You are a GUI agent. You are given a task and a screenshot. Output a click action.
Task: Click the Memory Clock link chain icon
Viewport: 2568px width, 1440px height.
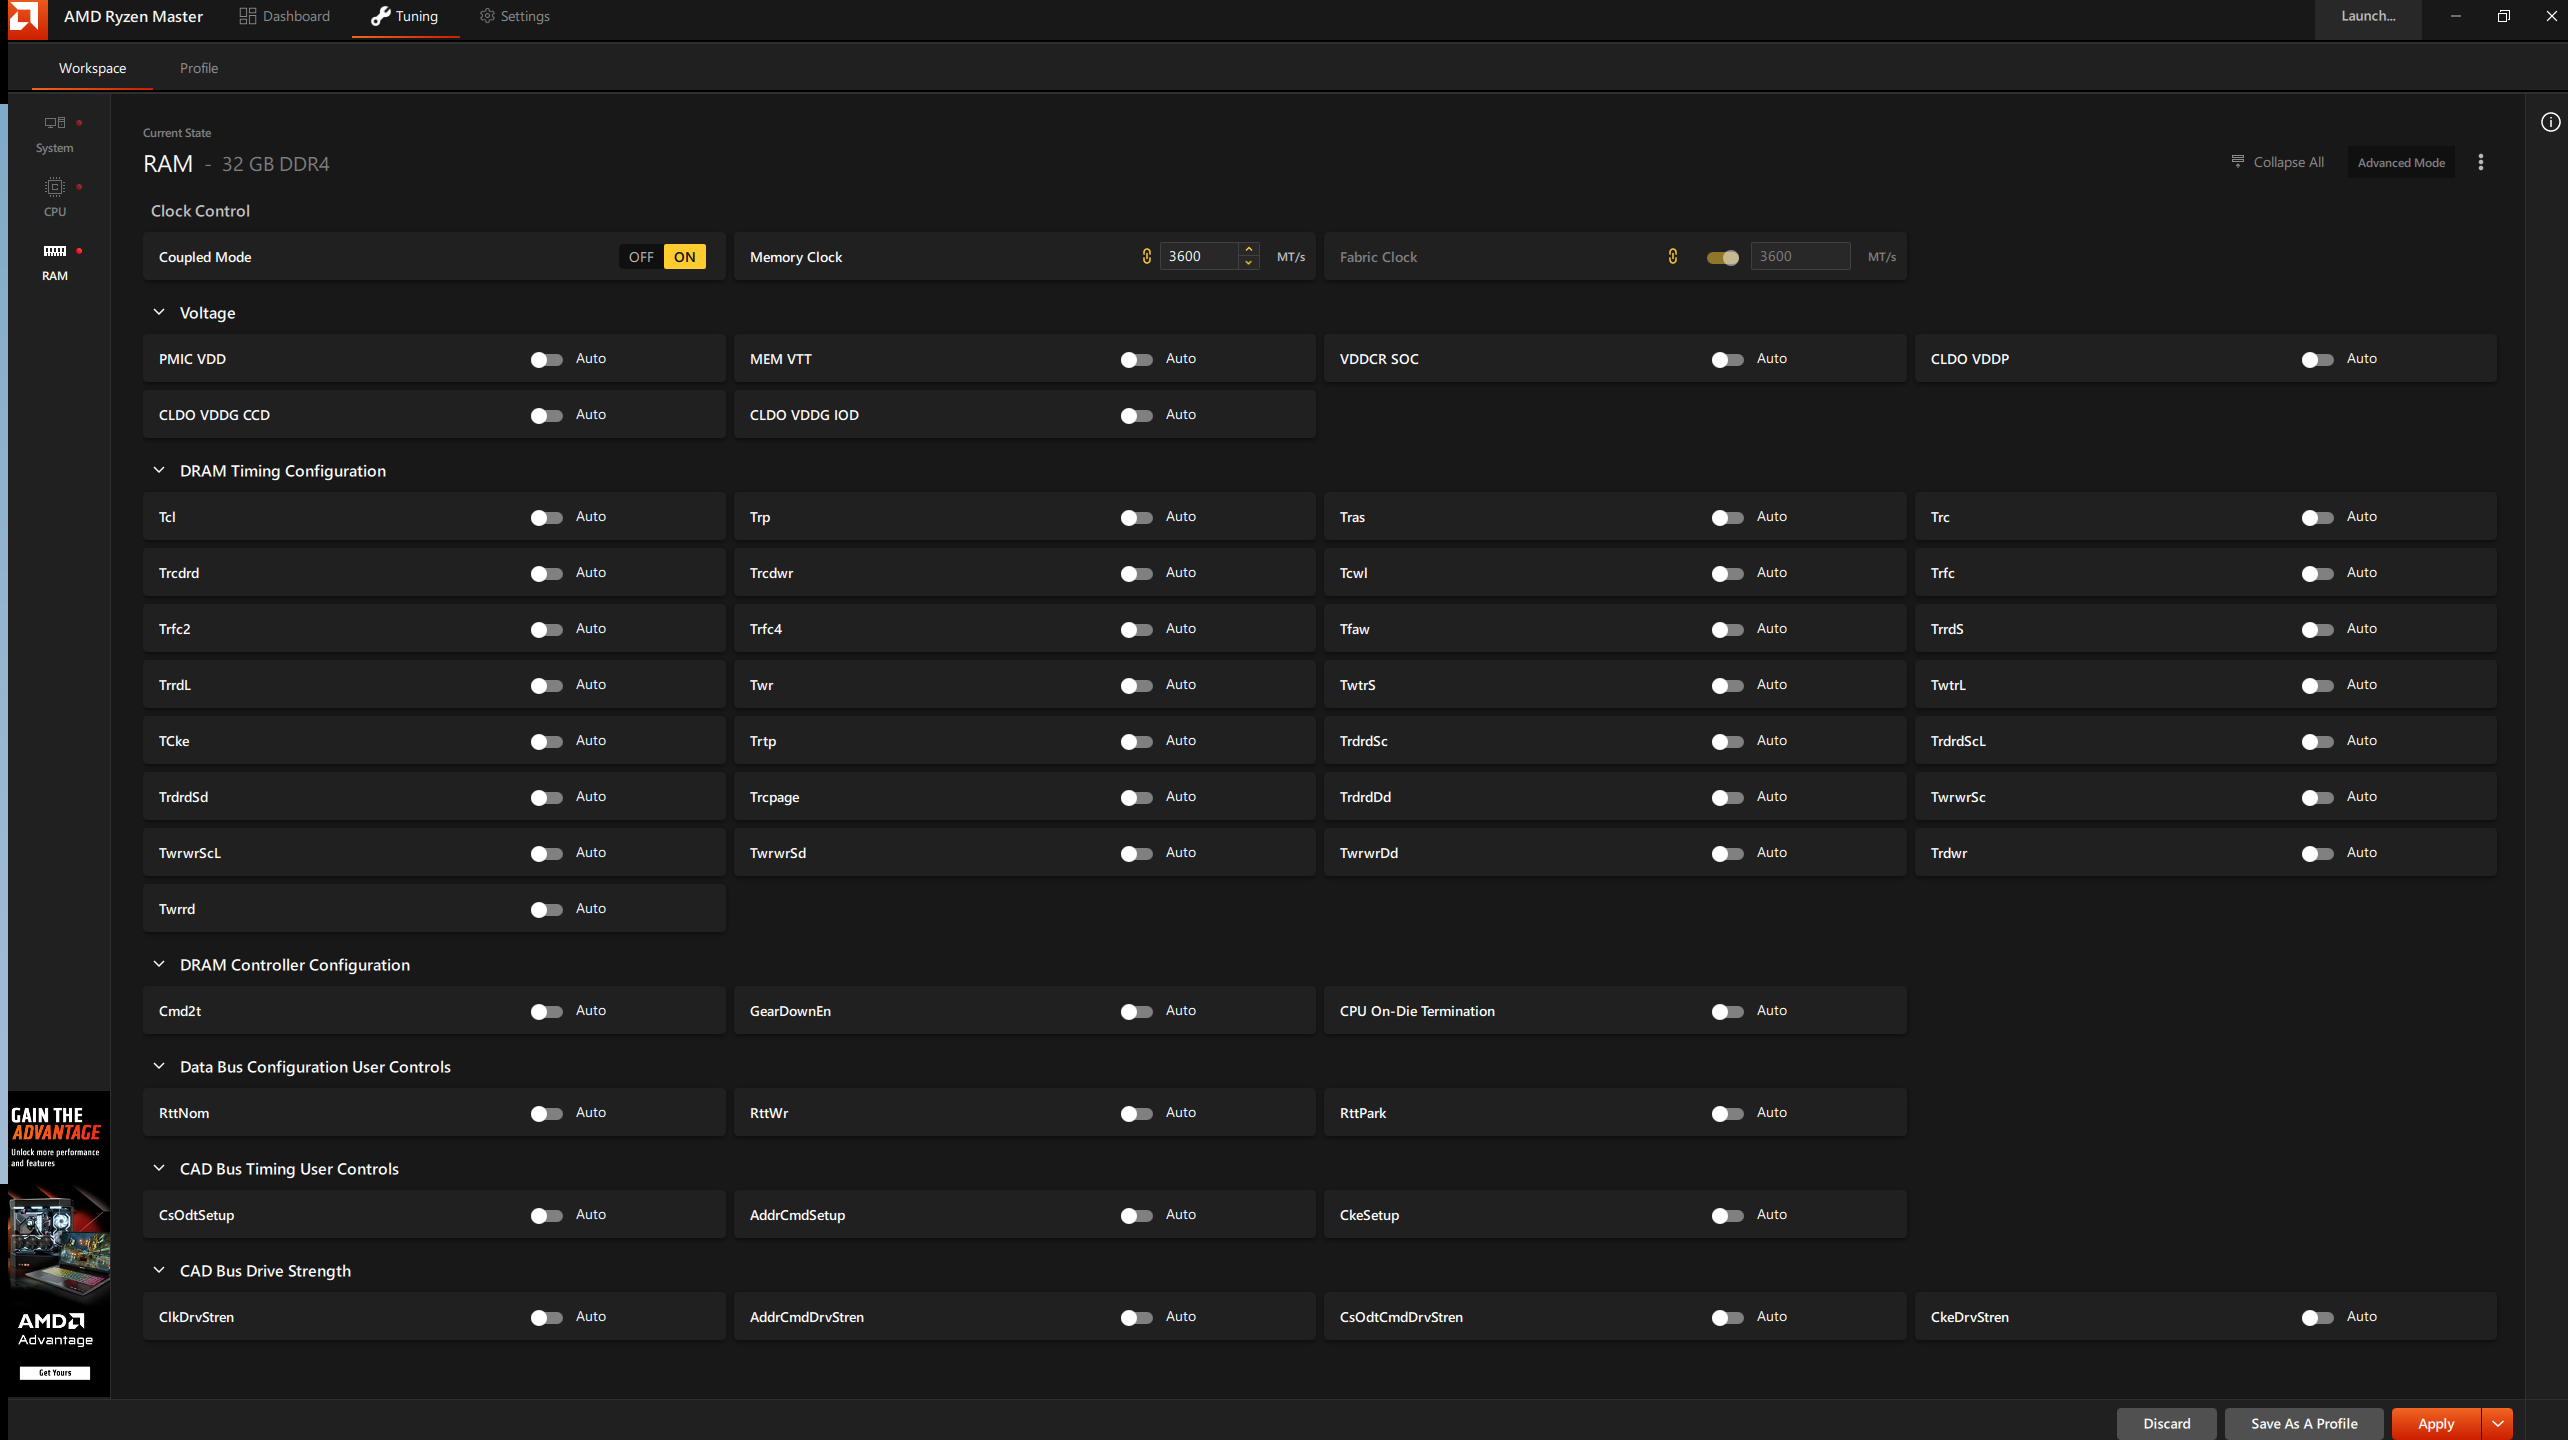tap(1146, 256)
